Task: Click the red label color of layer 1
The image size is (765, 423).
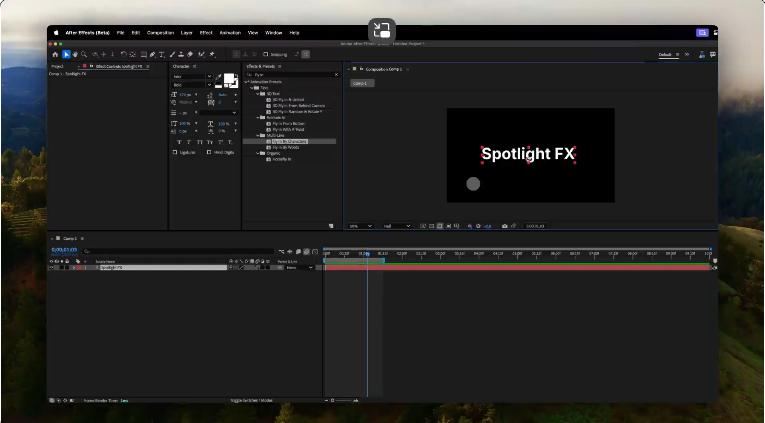Action: (80, 267)
